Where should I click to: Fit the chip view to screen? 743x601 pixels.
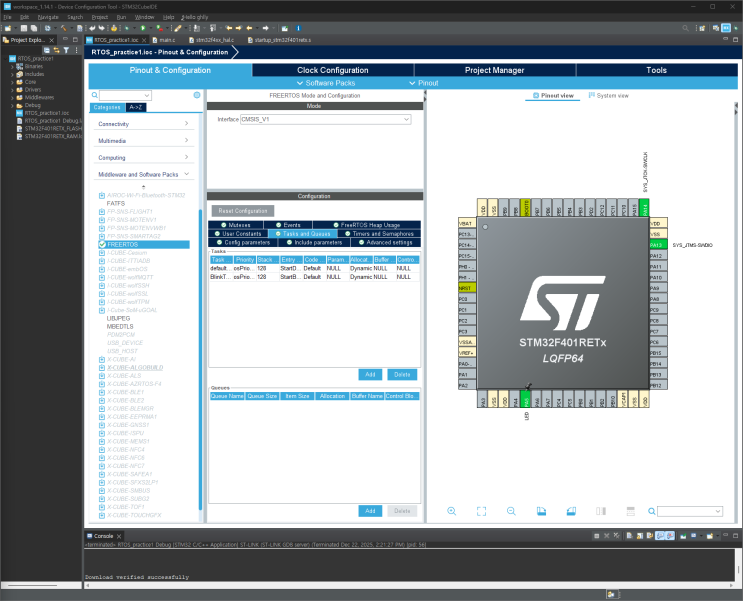pyautogui.click(x=481, y=511)
